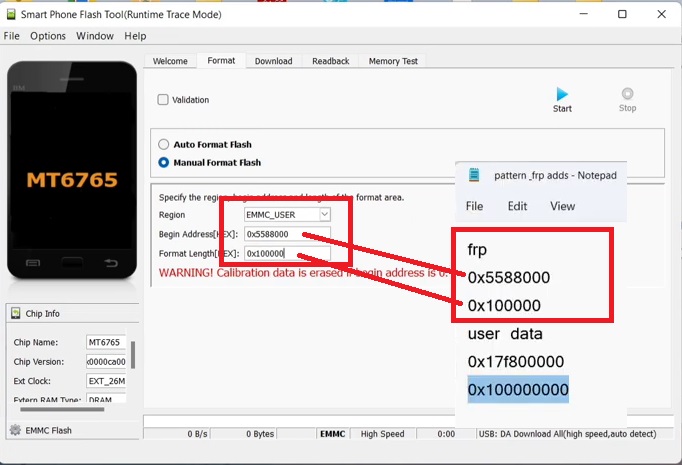
Task: Click the Chip Info horizontal scrollbar
Action: [x=62, y=409]
